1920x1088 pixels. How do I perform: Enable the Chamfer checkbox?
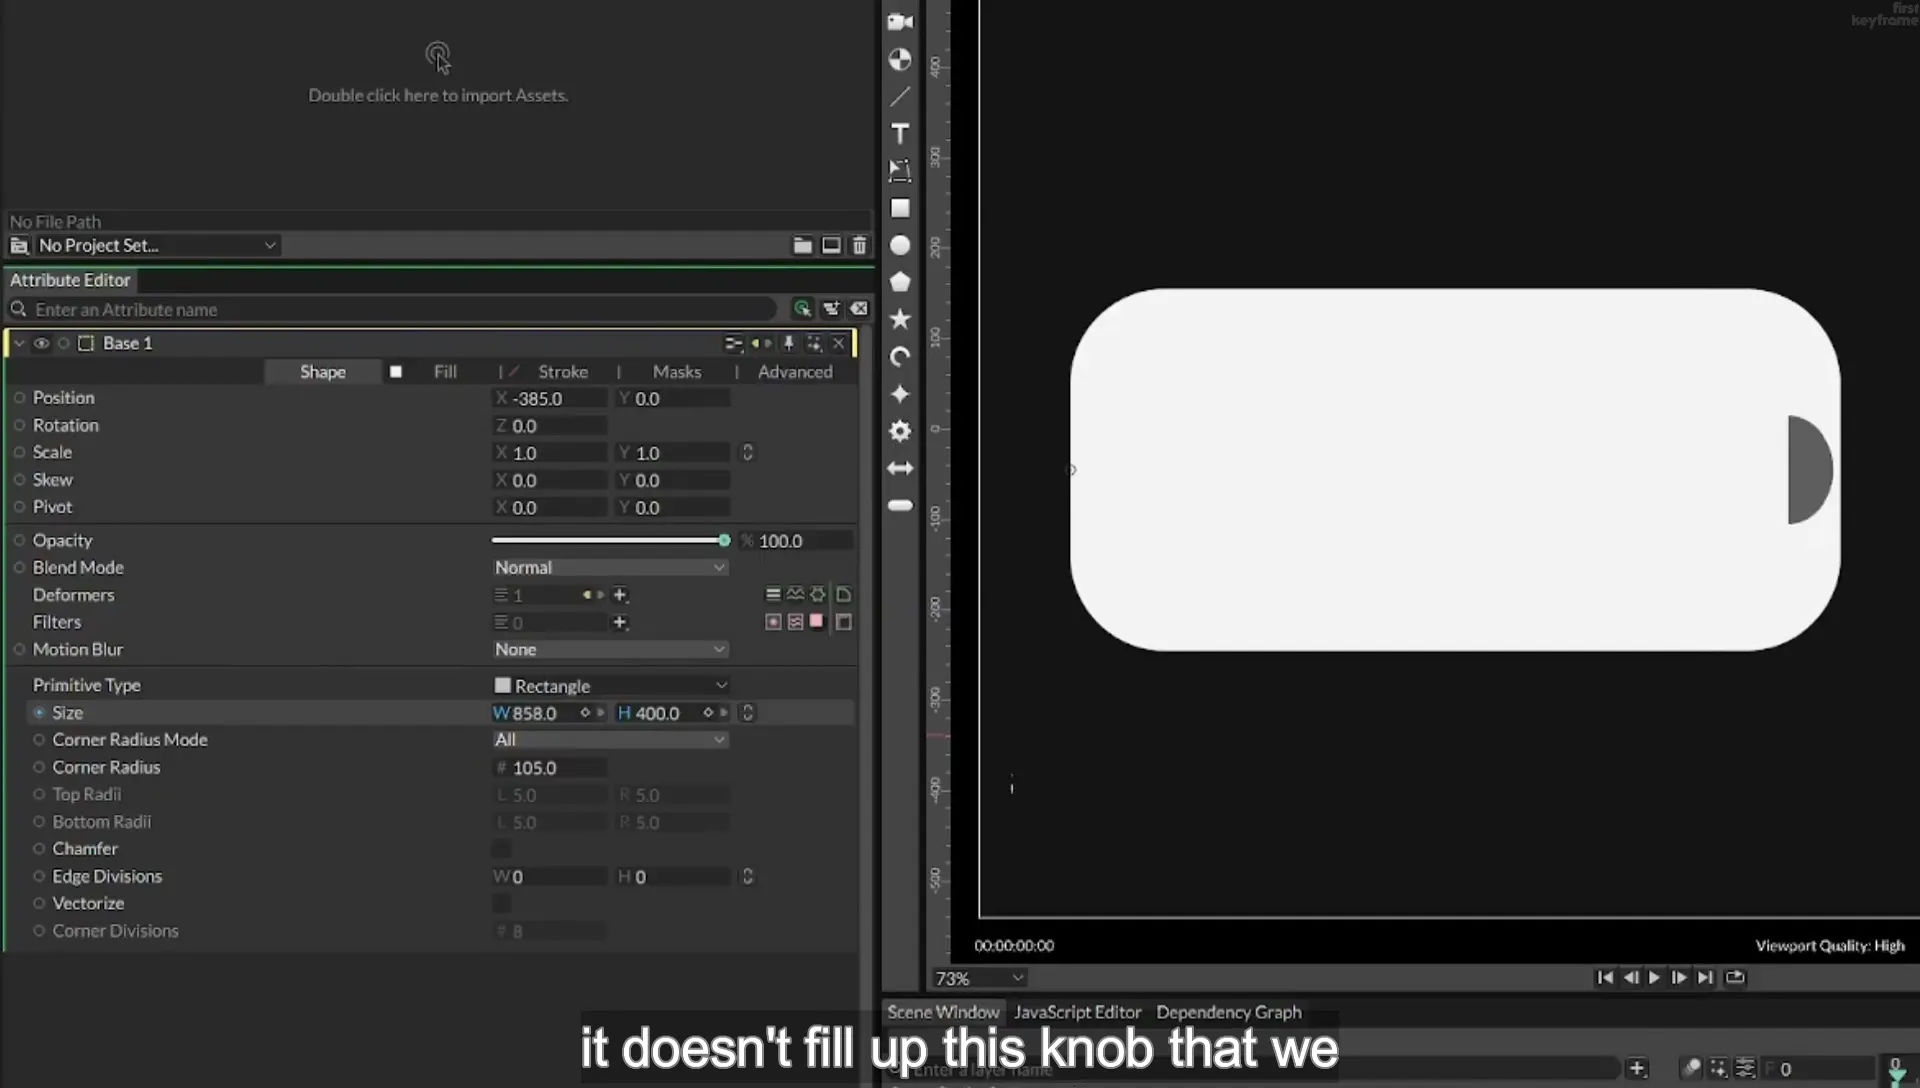[501, 849]
